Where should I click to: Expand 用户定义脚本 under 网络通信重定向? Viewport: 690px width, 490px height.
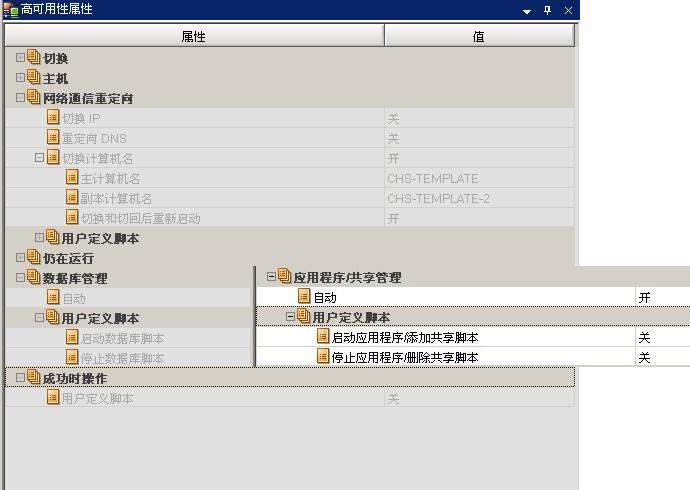39,238
